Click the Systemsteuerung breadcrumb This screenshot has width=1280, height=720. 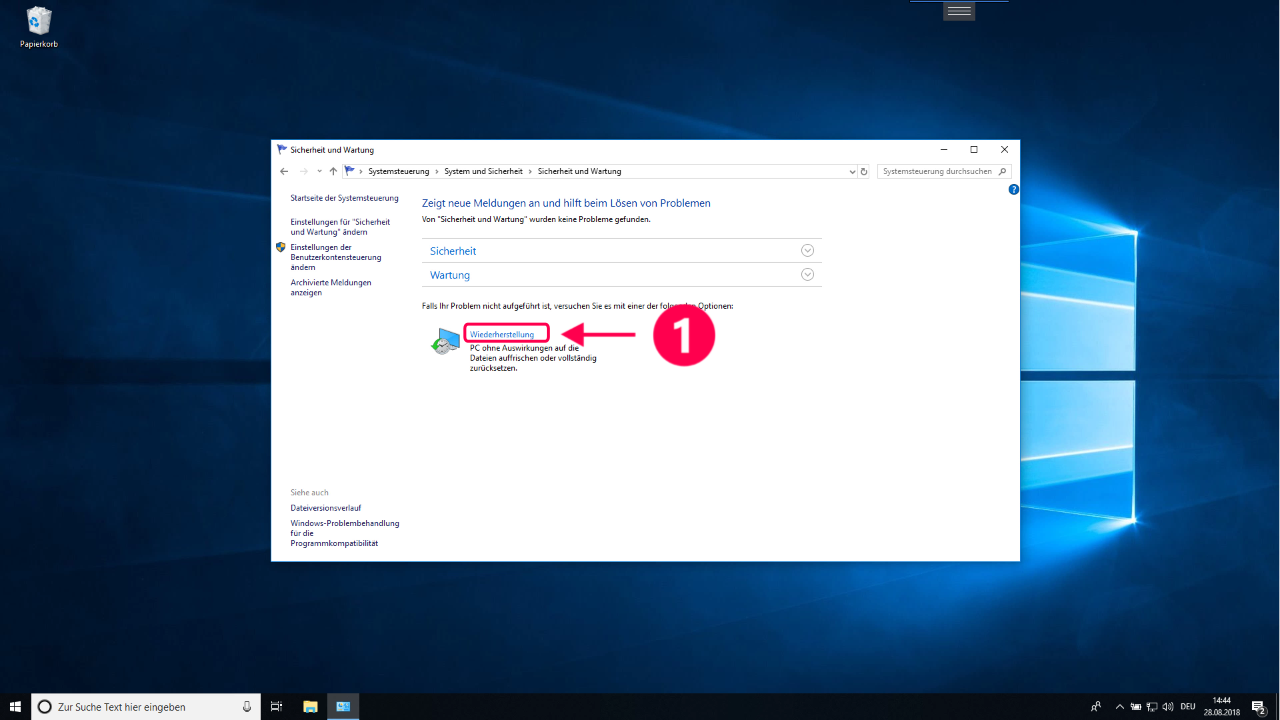tap(398, 171)
